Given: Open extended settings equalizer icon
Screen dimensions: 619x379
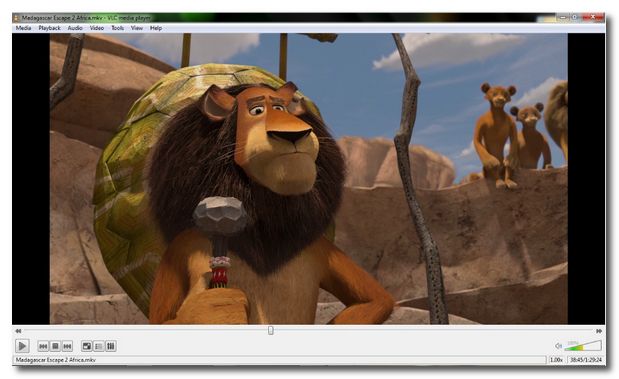Looking at the screenshot, I should point(111,346).
